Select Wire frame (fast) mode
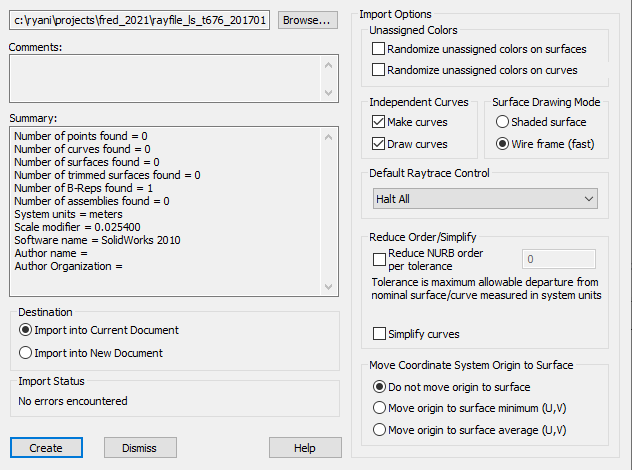 click(x=503, y=144)
